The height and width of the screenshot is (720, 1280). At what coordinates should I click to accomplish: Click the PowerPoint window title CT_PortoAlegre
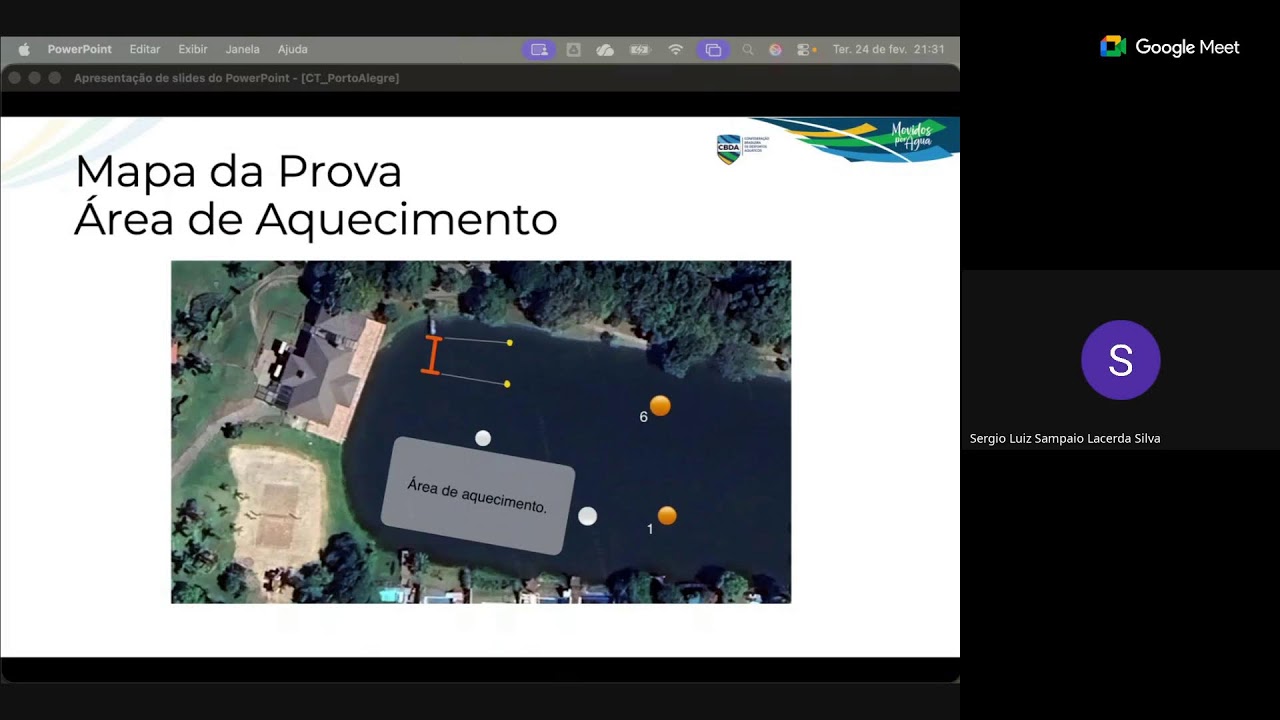(236, 78)
